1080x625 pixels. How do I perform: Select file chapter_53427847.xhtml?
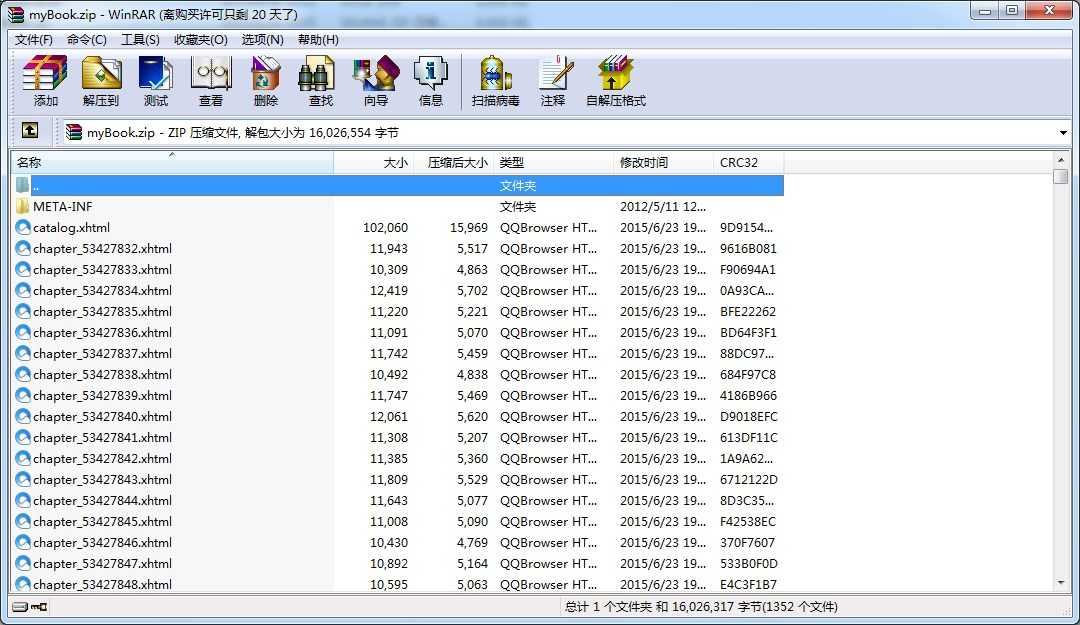103,564
